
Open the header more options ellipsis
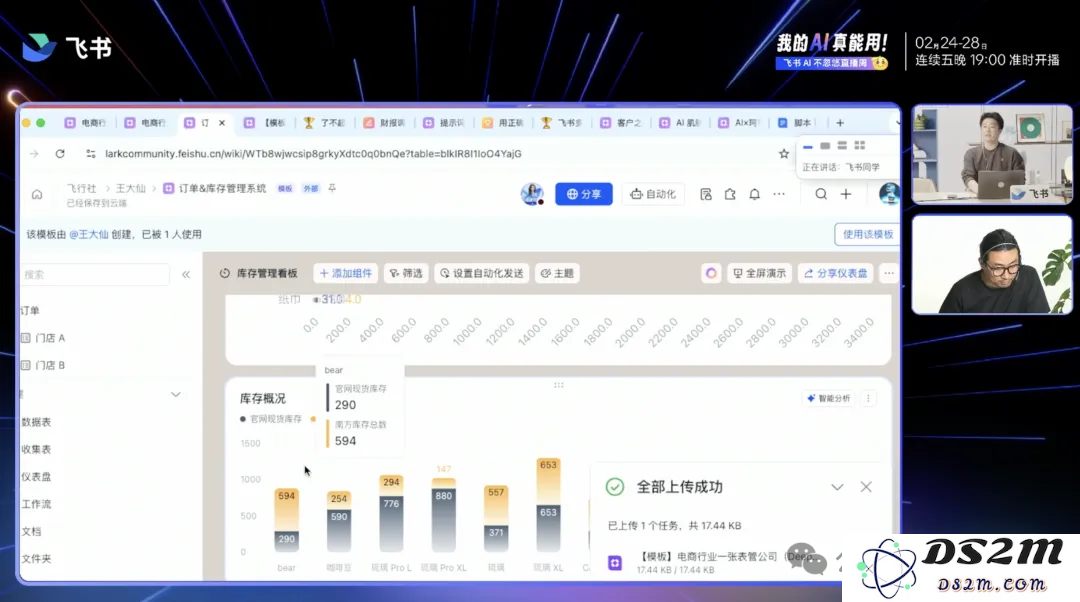pyautogui.click(x=779, y=194)
